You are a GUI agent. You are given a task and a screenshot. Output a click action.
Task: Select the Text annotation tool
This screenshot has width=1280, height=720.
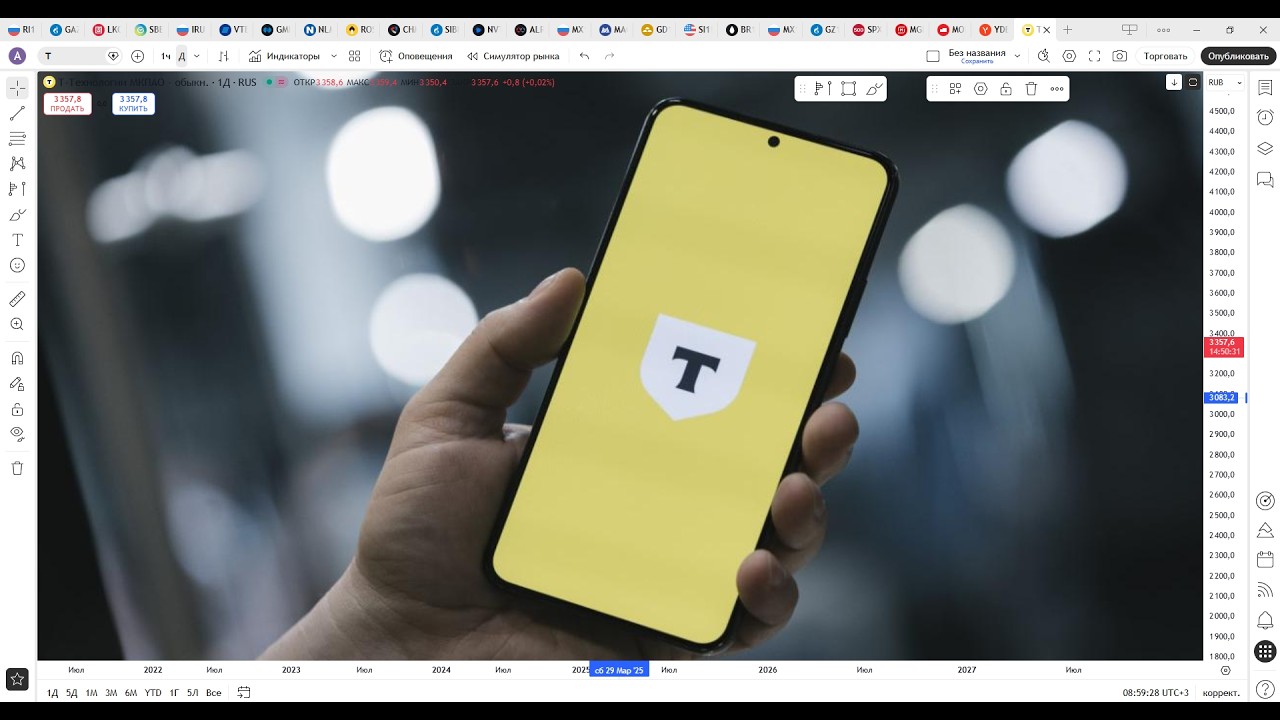tap(17, 240)
